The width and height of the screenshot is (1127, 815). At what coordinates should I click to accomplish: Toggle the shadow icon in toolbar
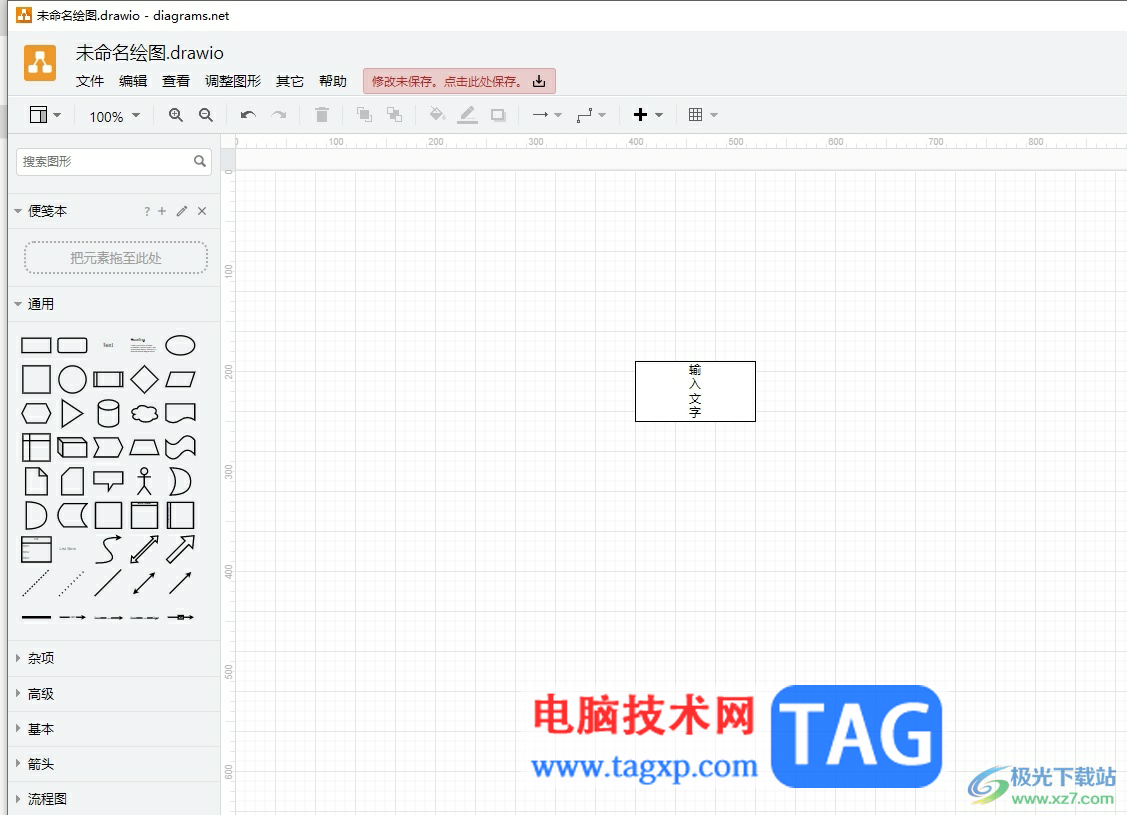coord(498,115)
